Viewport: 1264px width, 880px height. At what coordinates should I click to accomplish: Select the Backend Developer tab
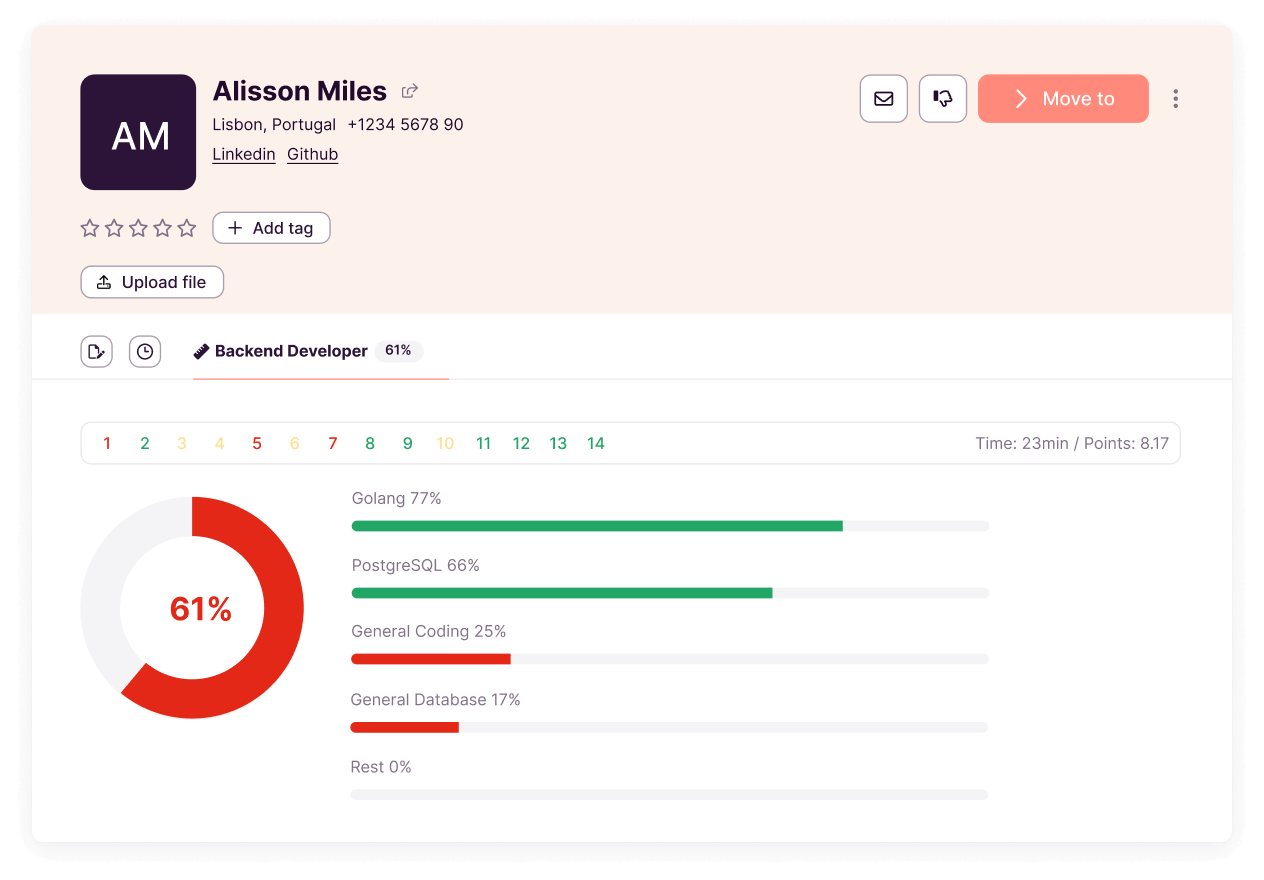coord(291,352)
